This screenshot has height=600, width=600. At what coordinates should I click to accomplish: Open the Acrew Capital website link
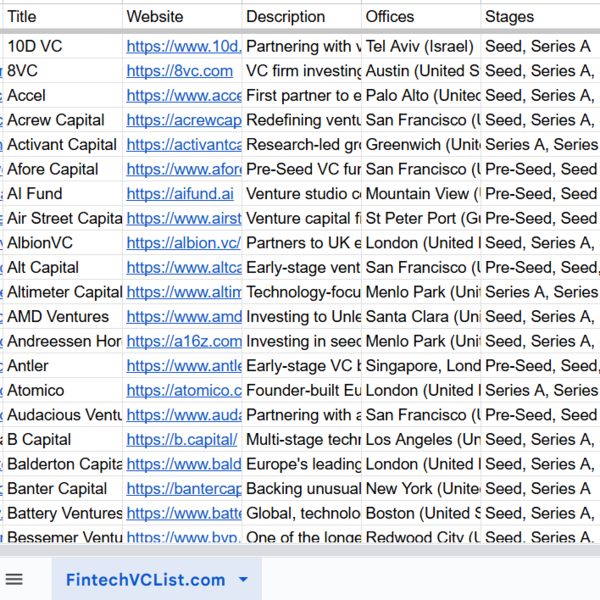click(184, 120)
